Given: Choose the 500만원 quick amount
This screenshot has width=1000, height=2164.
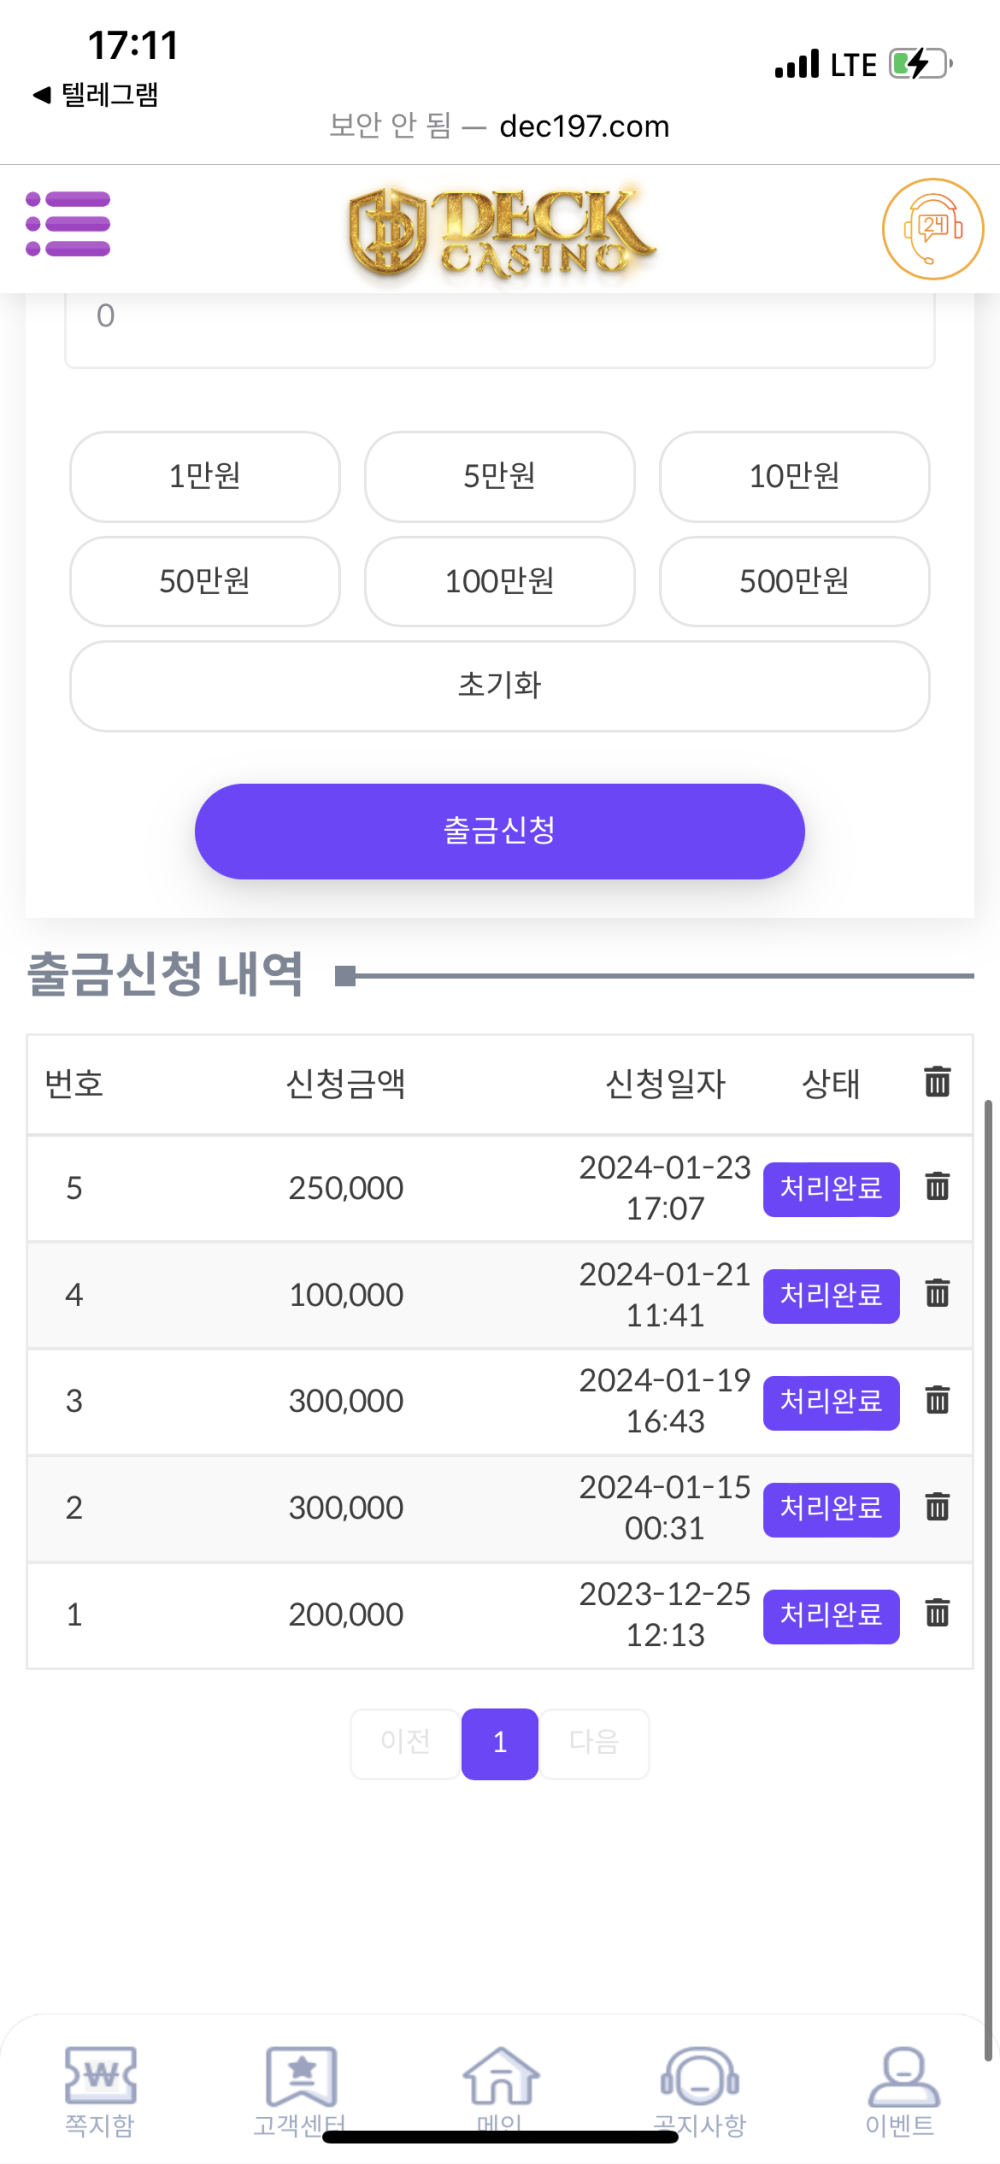Looking at the screenshot, I should point(794,581).
